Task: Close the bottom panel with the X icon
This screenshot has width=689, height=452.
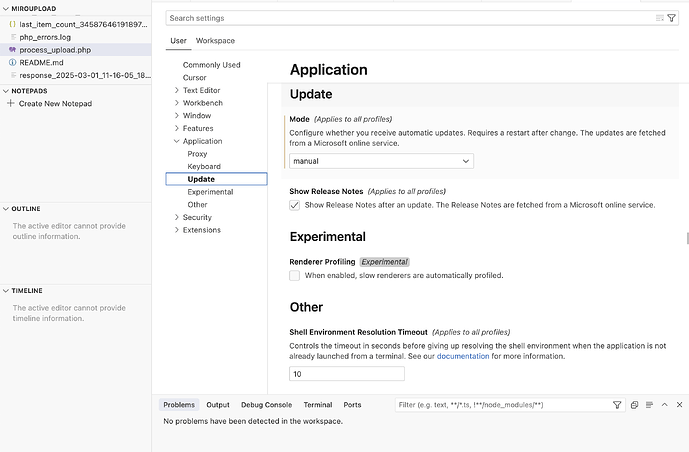Action: point(680,405)
